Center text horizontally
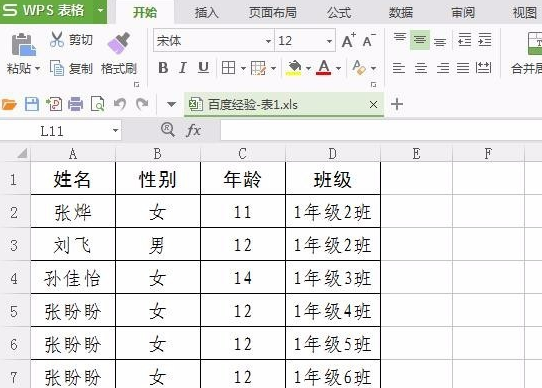The height and width of the screenshot is (388, 542). click(x=421, y=68)
